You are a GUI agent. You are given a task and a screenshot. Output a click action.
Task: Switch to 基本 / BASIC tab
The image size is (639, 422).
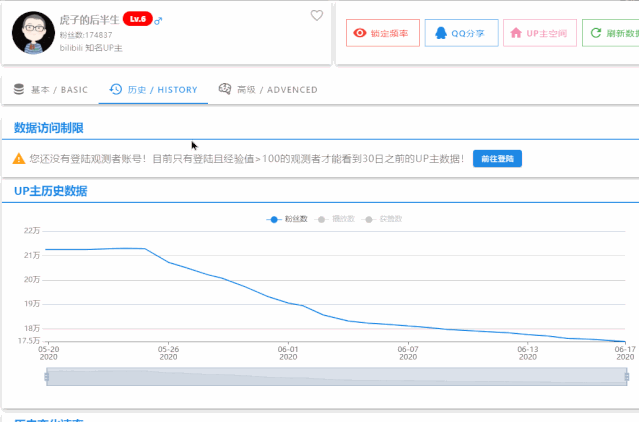click(x=51, y=89)
